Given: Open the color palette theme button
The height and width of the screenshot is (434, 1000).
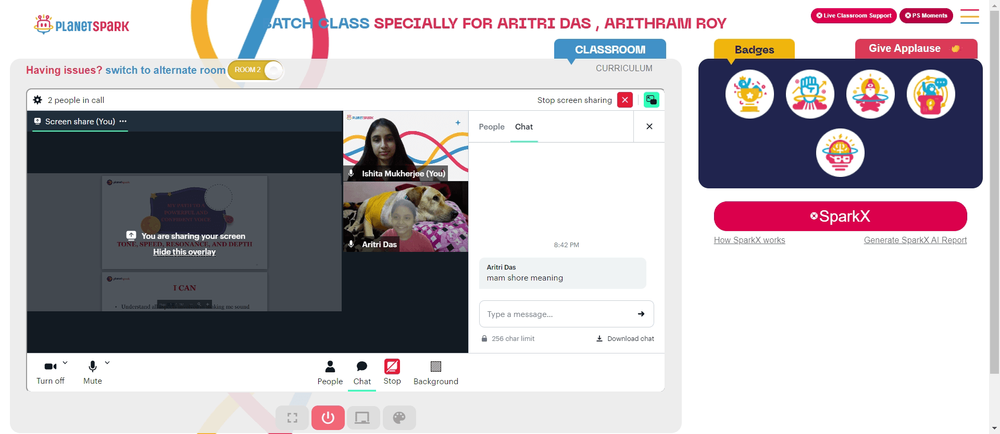Looking at the screenshot, I should pos(399,418).
